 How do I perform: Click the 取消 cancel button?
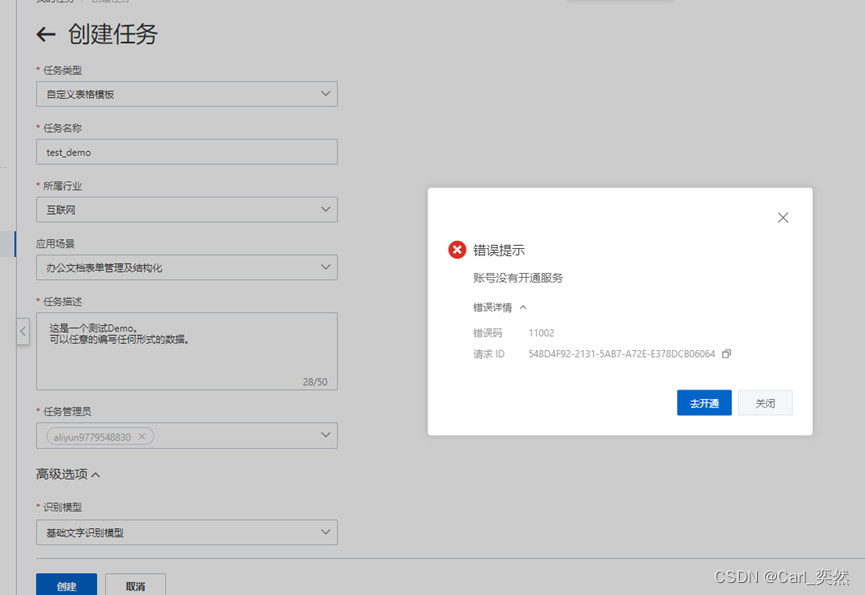pyautogui.click(x=134, y=587)
